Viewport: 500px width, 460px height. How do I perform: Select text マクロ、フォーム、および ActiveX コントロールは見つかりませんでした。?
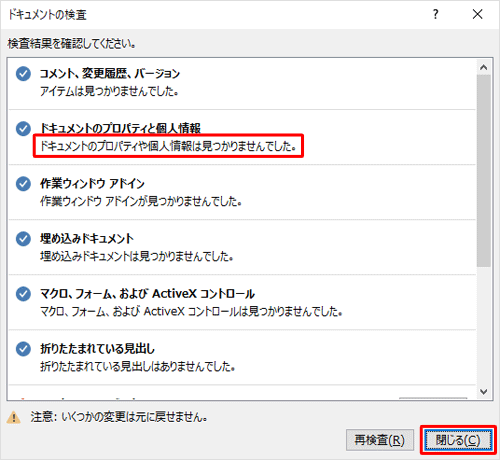click(191, 311)
